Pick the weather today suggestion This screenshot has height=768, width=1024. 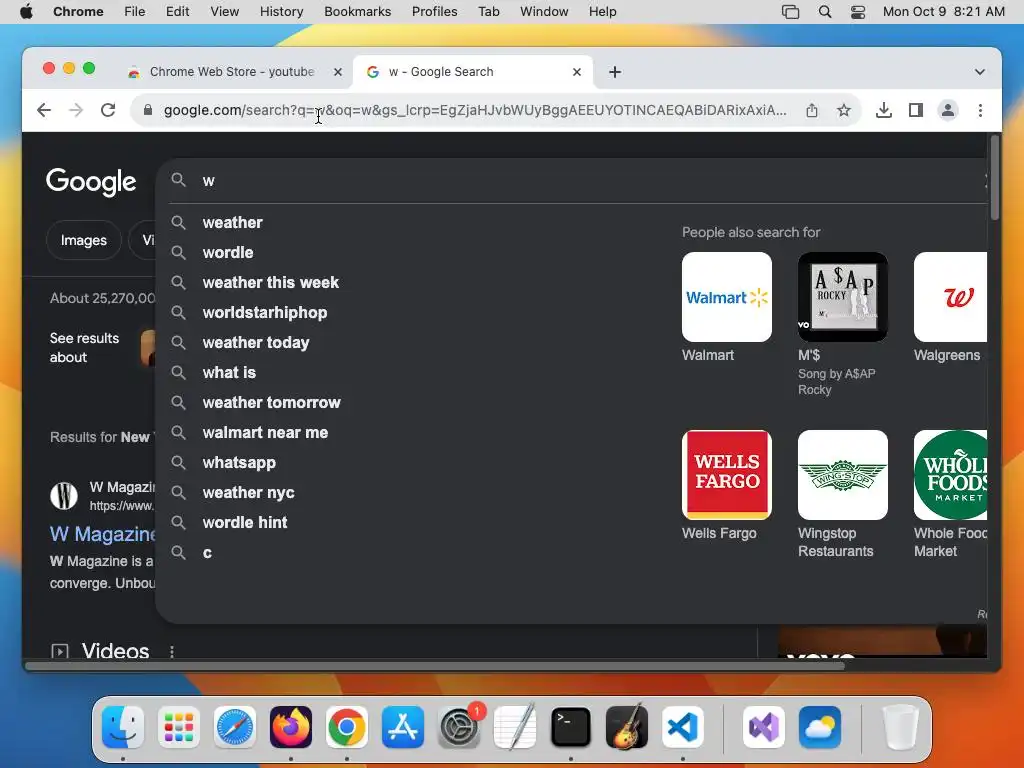click(255, 343)
